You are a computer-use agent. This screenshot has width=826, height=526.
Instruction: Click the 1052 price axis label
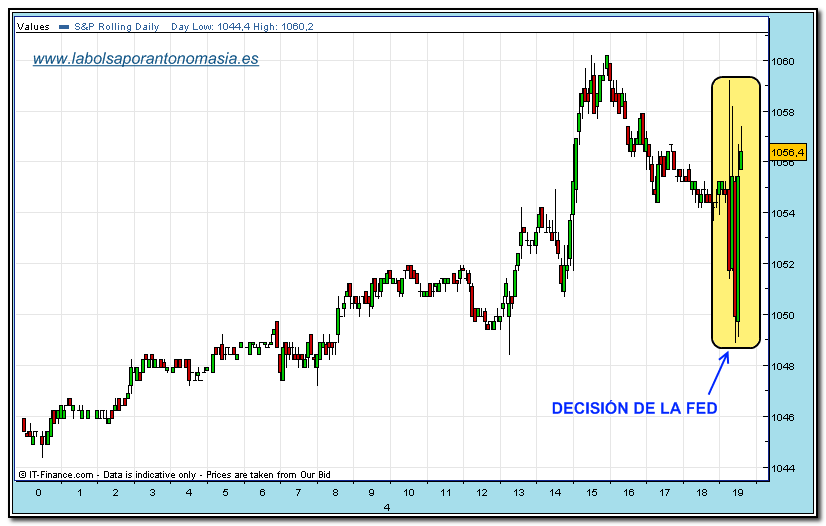pyautogui.click(x=782, y=264)
